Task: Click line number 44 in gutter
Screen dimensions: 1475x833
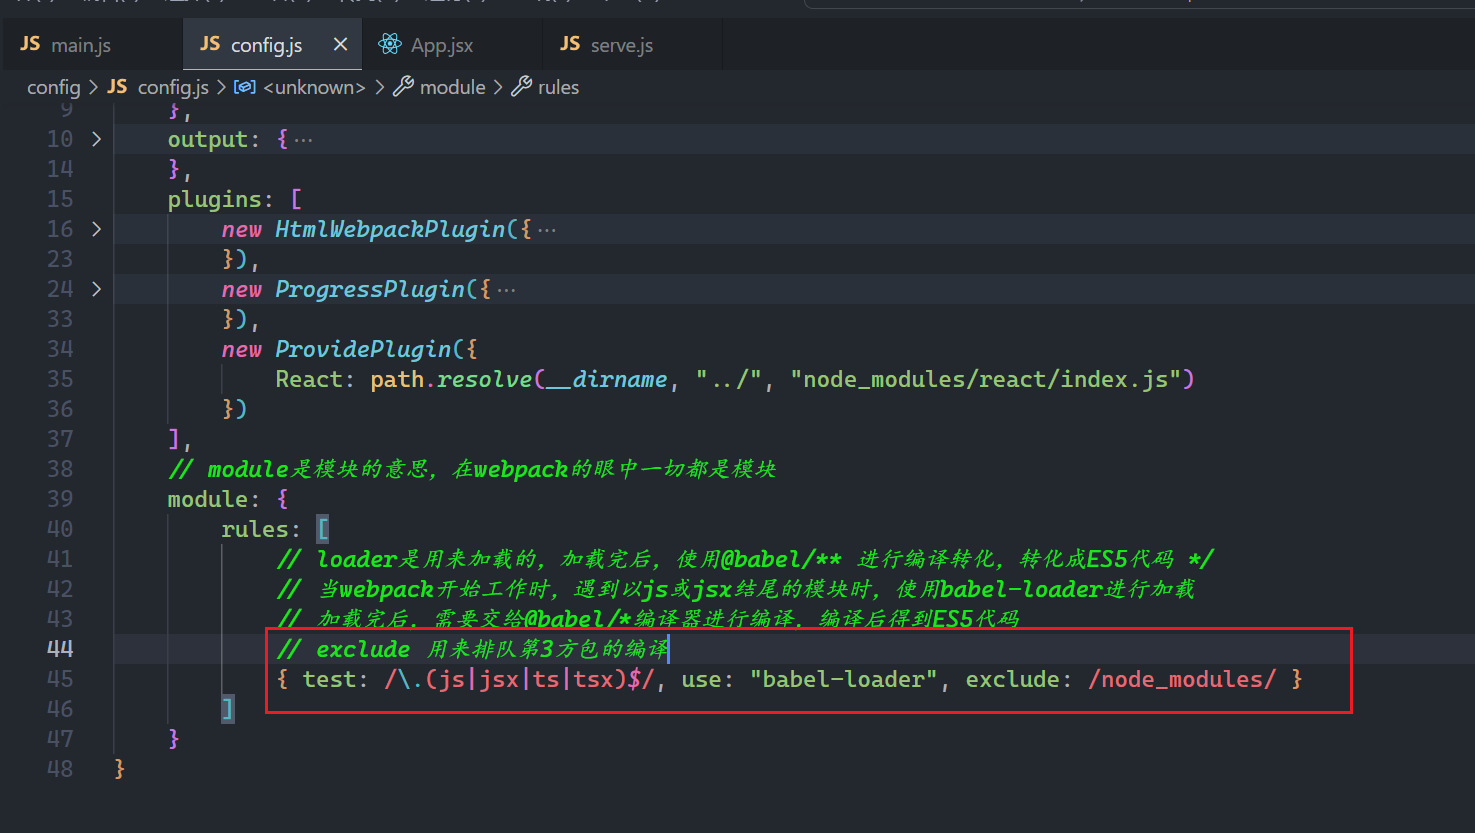Action: pyautogui.click(x=60, y=649)
